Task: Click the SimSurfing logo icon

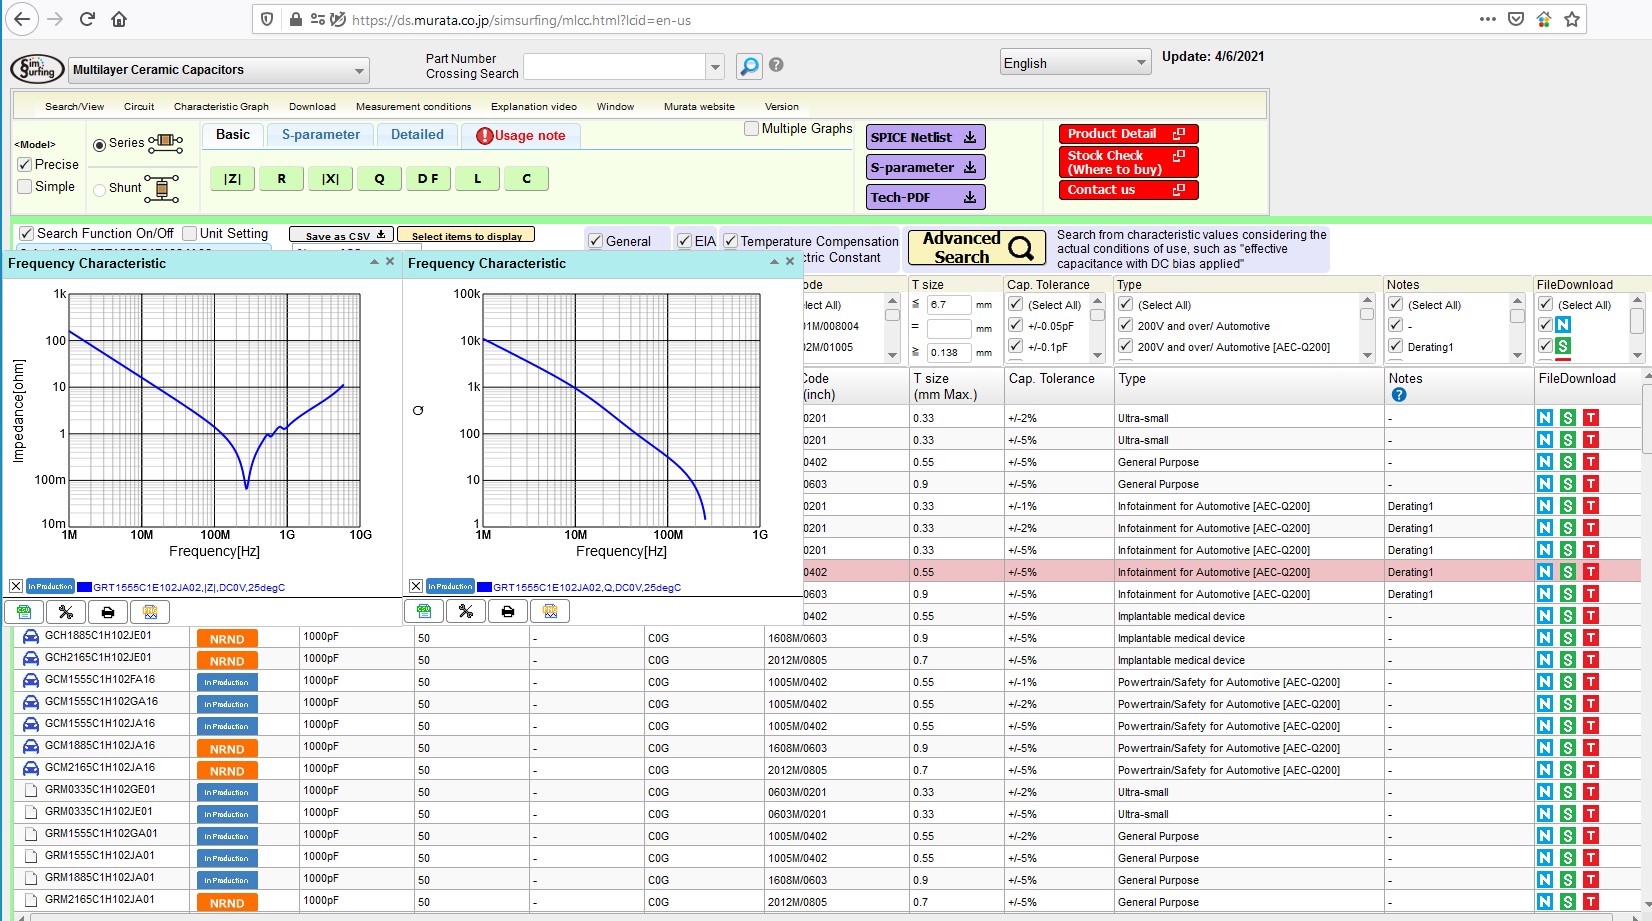Action: click(37, 69)
